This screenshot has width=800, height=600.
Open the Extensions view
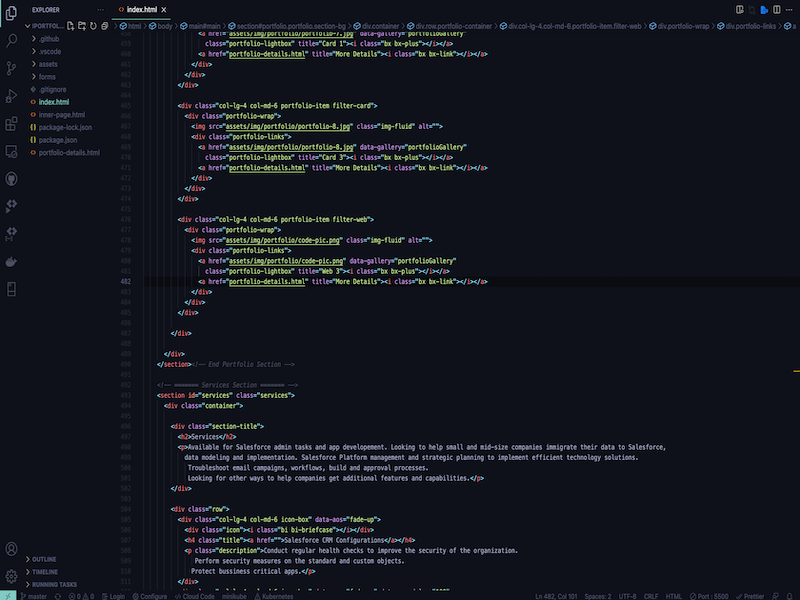click(11, 123)
